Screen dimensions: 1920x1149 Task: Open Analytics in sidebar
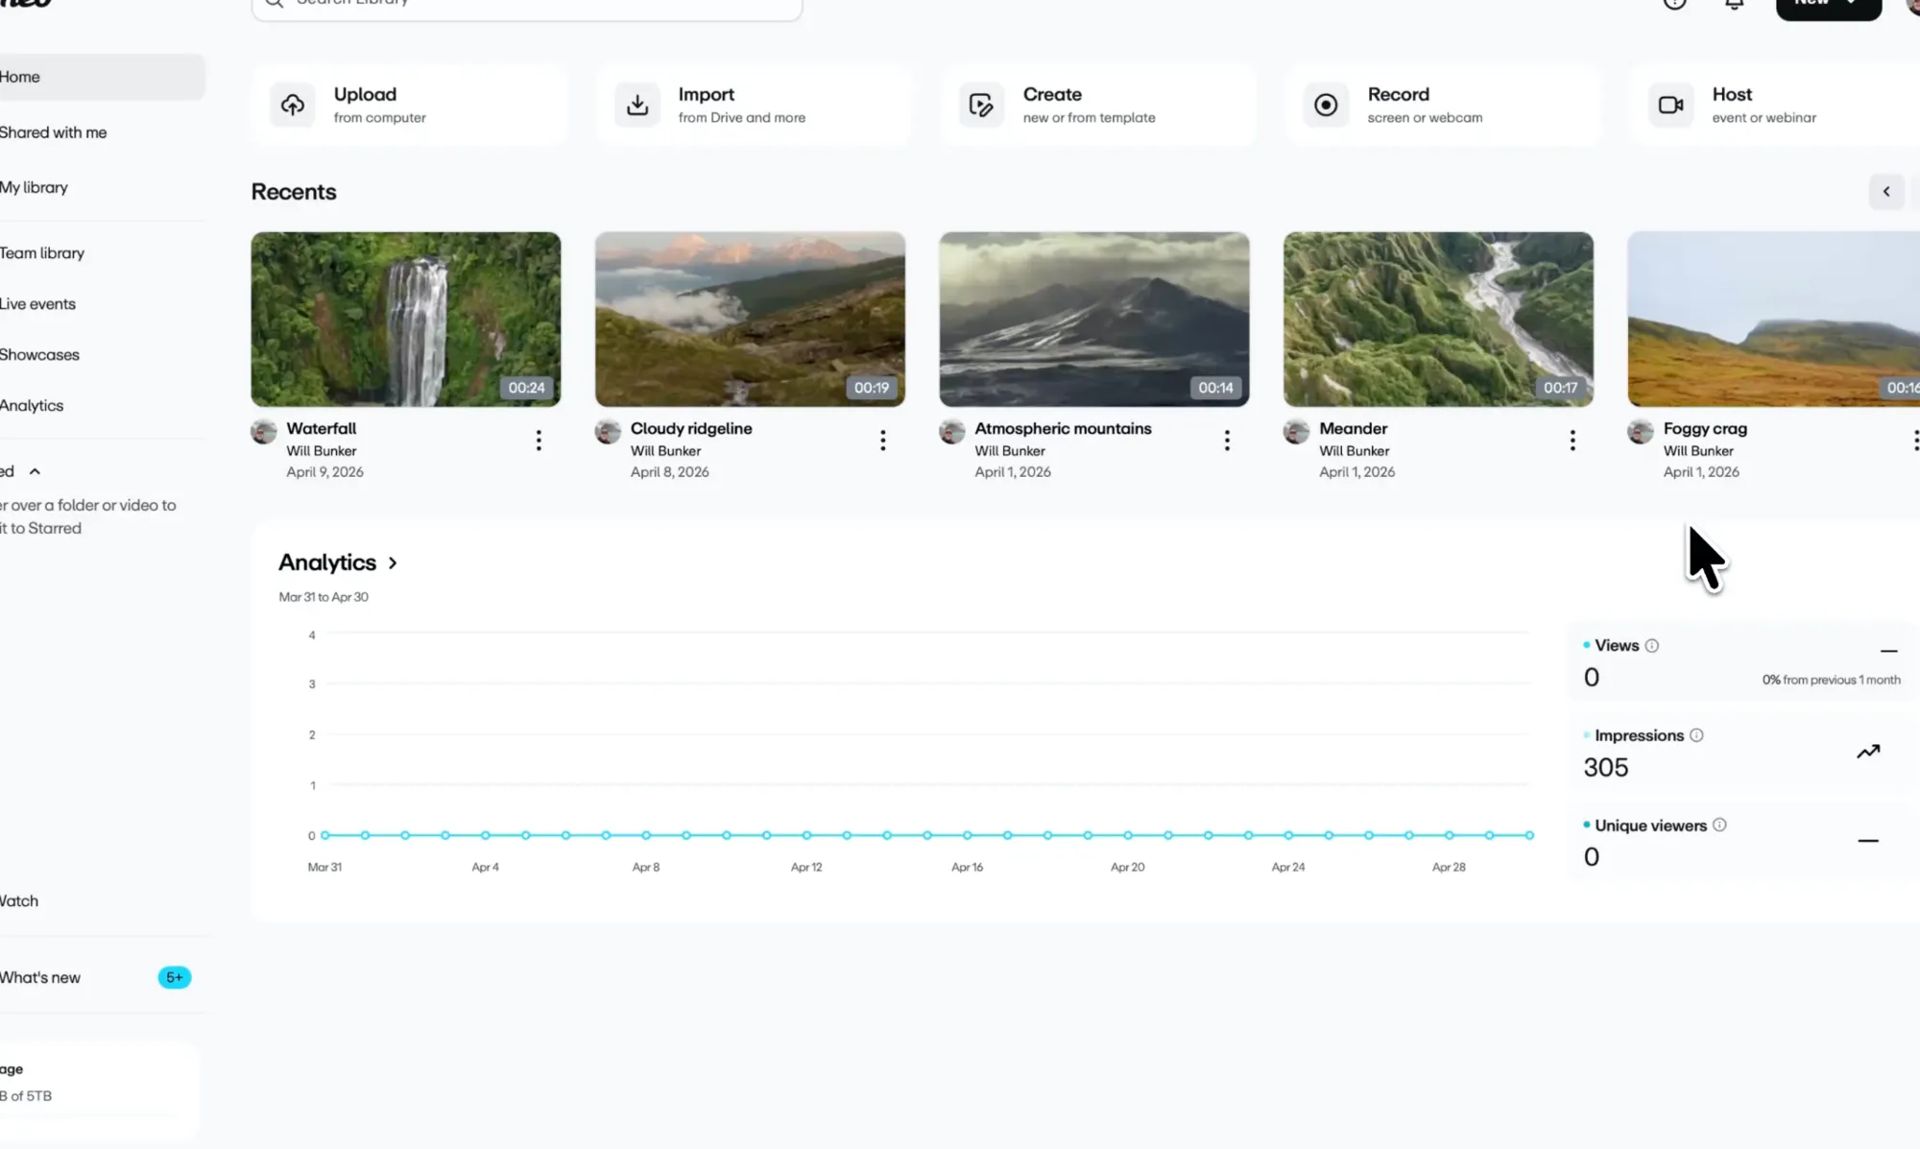click(32, 405)
